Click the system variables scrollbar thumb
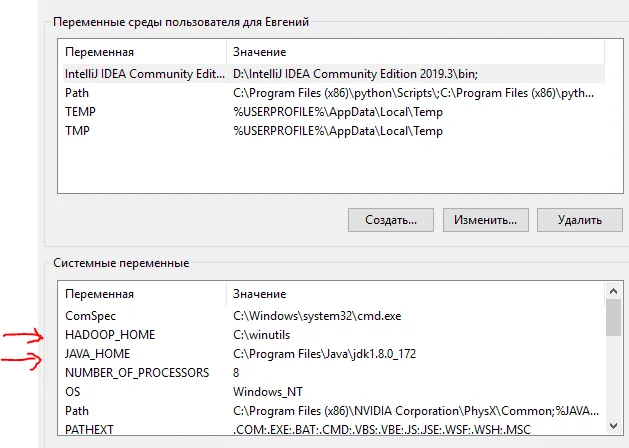Viewport: 629px width, 448px height. tap(612, 317)
